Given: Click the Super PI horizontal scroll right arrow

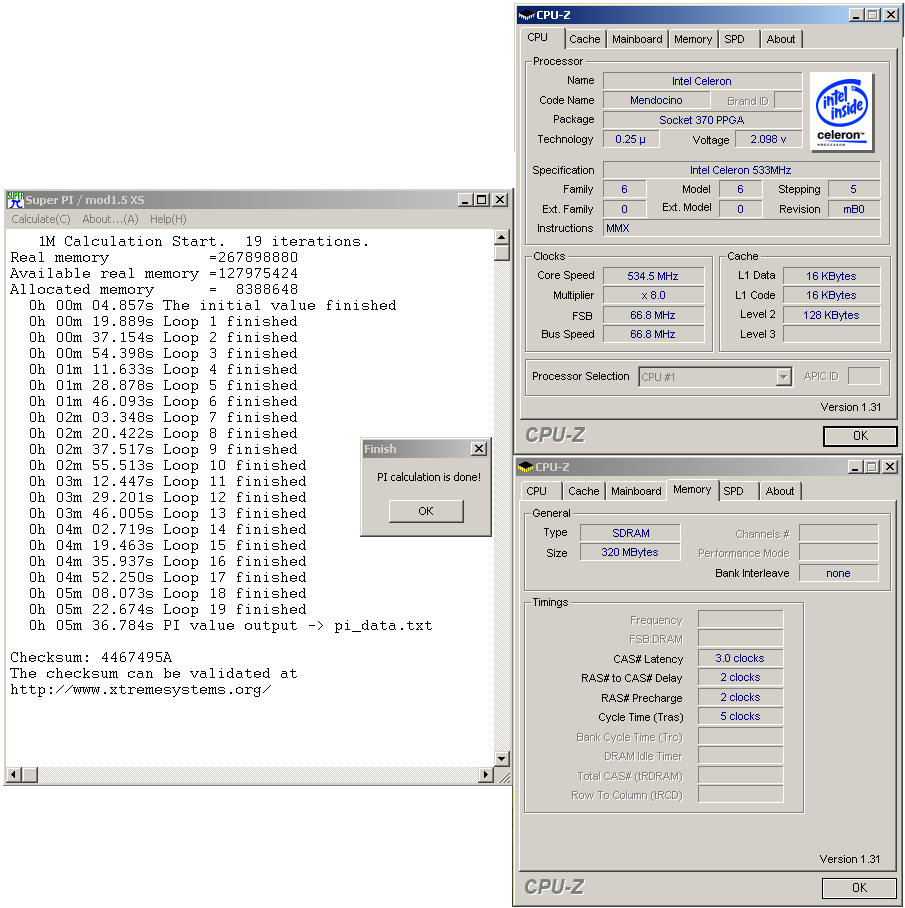Looking at the screenshot, I should pos(486,774).
